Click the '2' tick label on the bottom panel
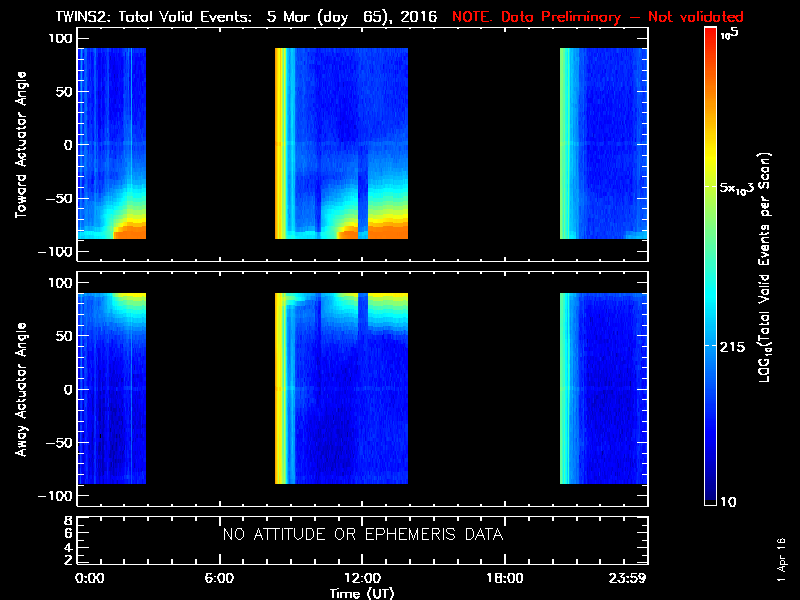 pyautogui.click(x=68, y=560)
